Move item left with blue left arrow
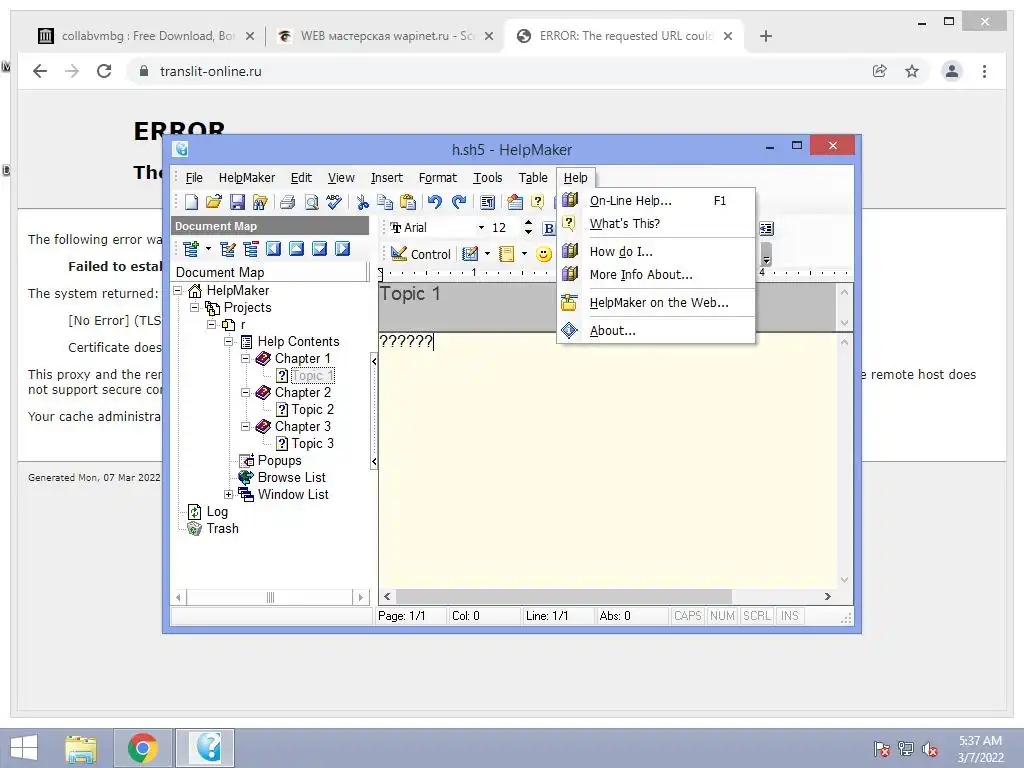The image size is (1024, 768). coord(274,249)
